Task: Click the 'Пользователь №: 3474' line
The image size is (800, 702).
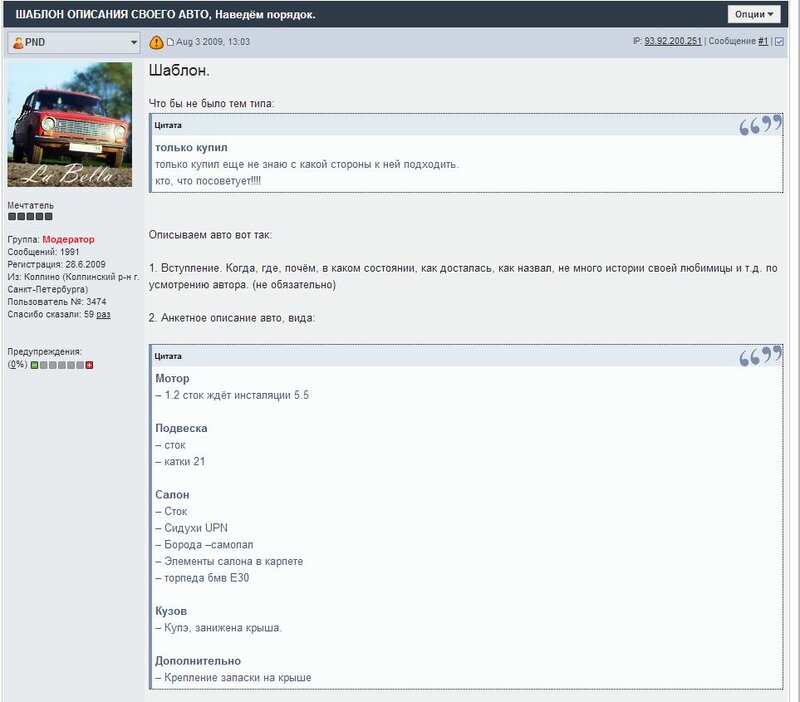Action: coord(57,302)
